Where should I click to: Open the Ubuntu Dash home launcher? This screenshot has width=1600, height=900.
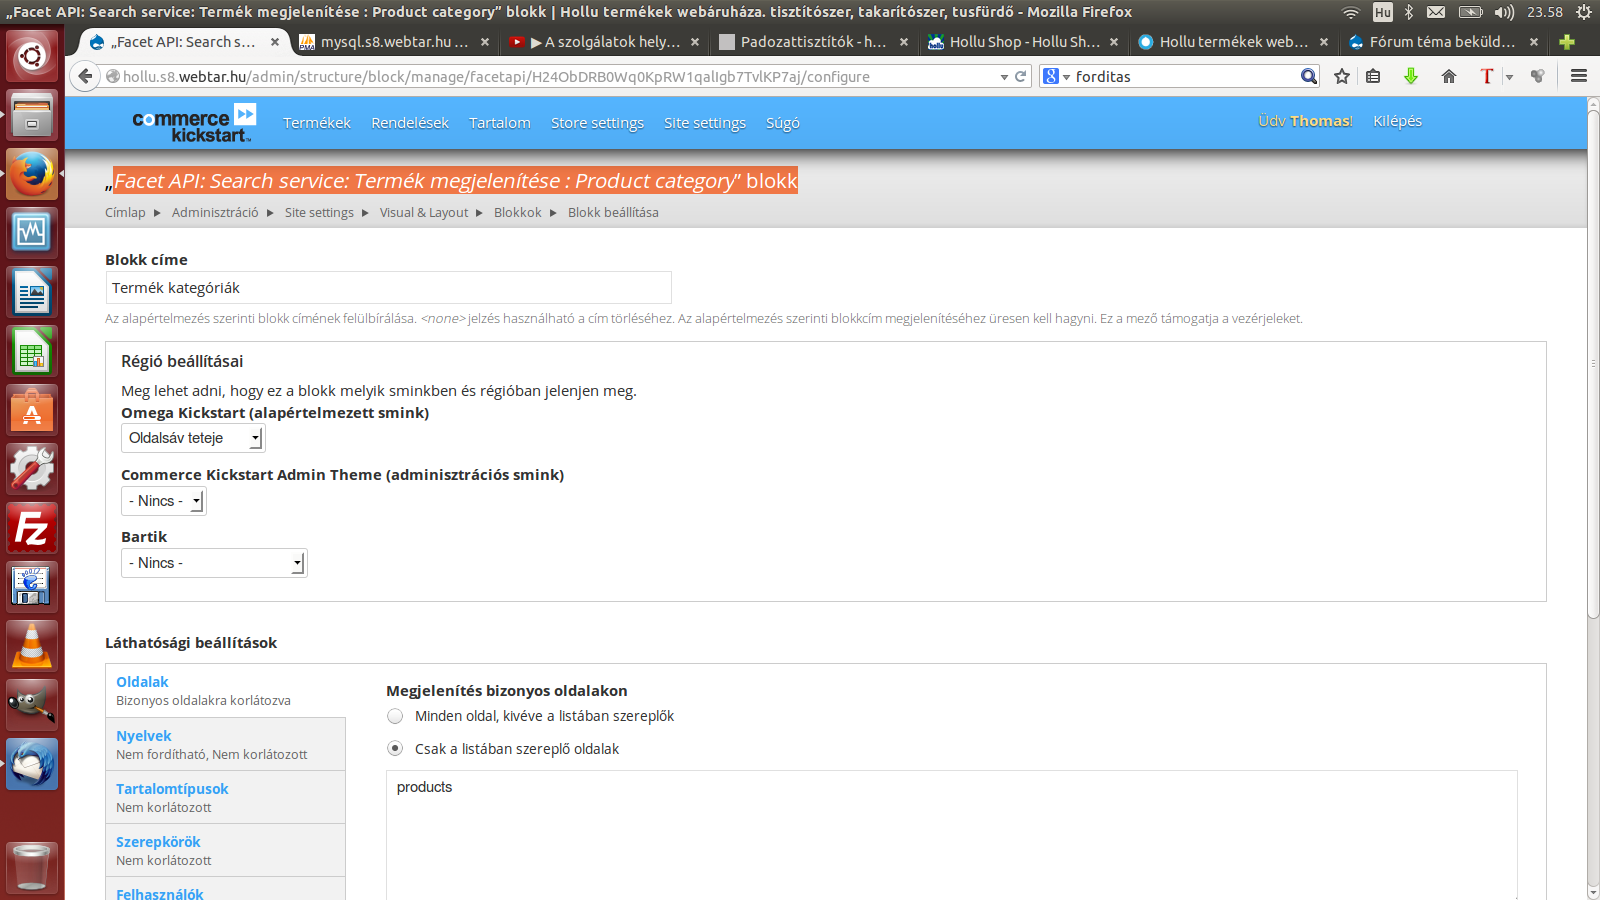(x=32, y=56)
